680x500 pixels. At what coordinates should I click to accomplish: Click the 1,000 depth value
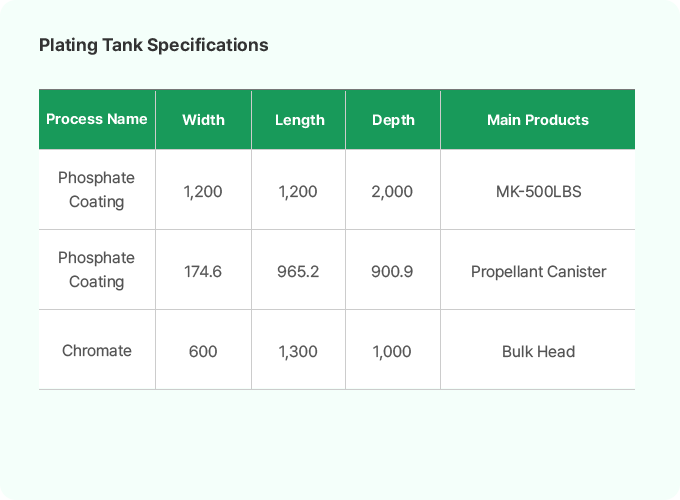pyautogui.click(x=392, y=351)
